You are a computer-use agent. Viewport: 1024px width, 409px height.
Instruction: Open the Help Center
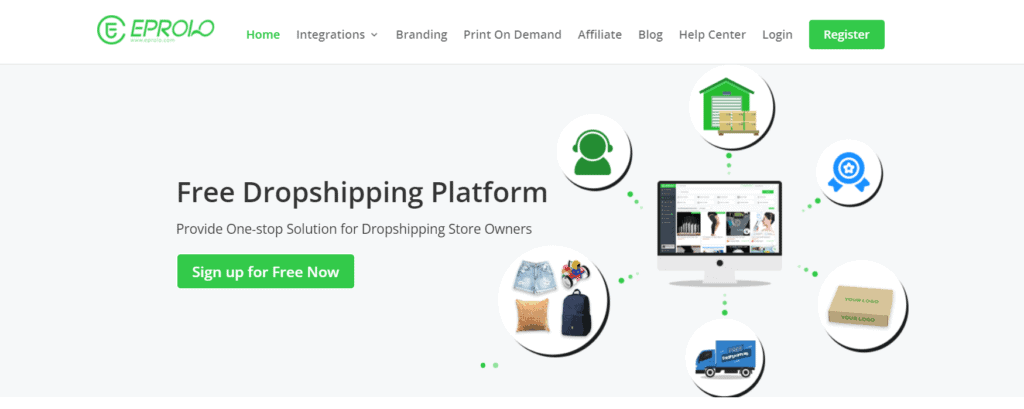coord(712,35)
